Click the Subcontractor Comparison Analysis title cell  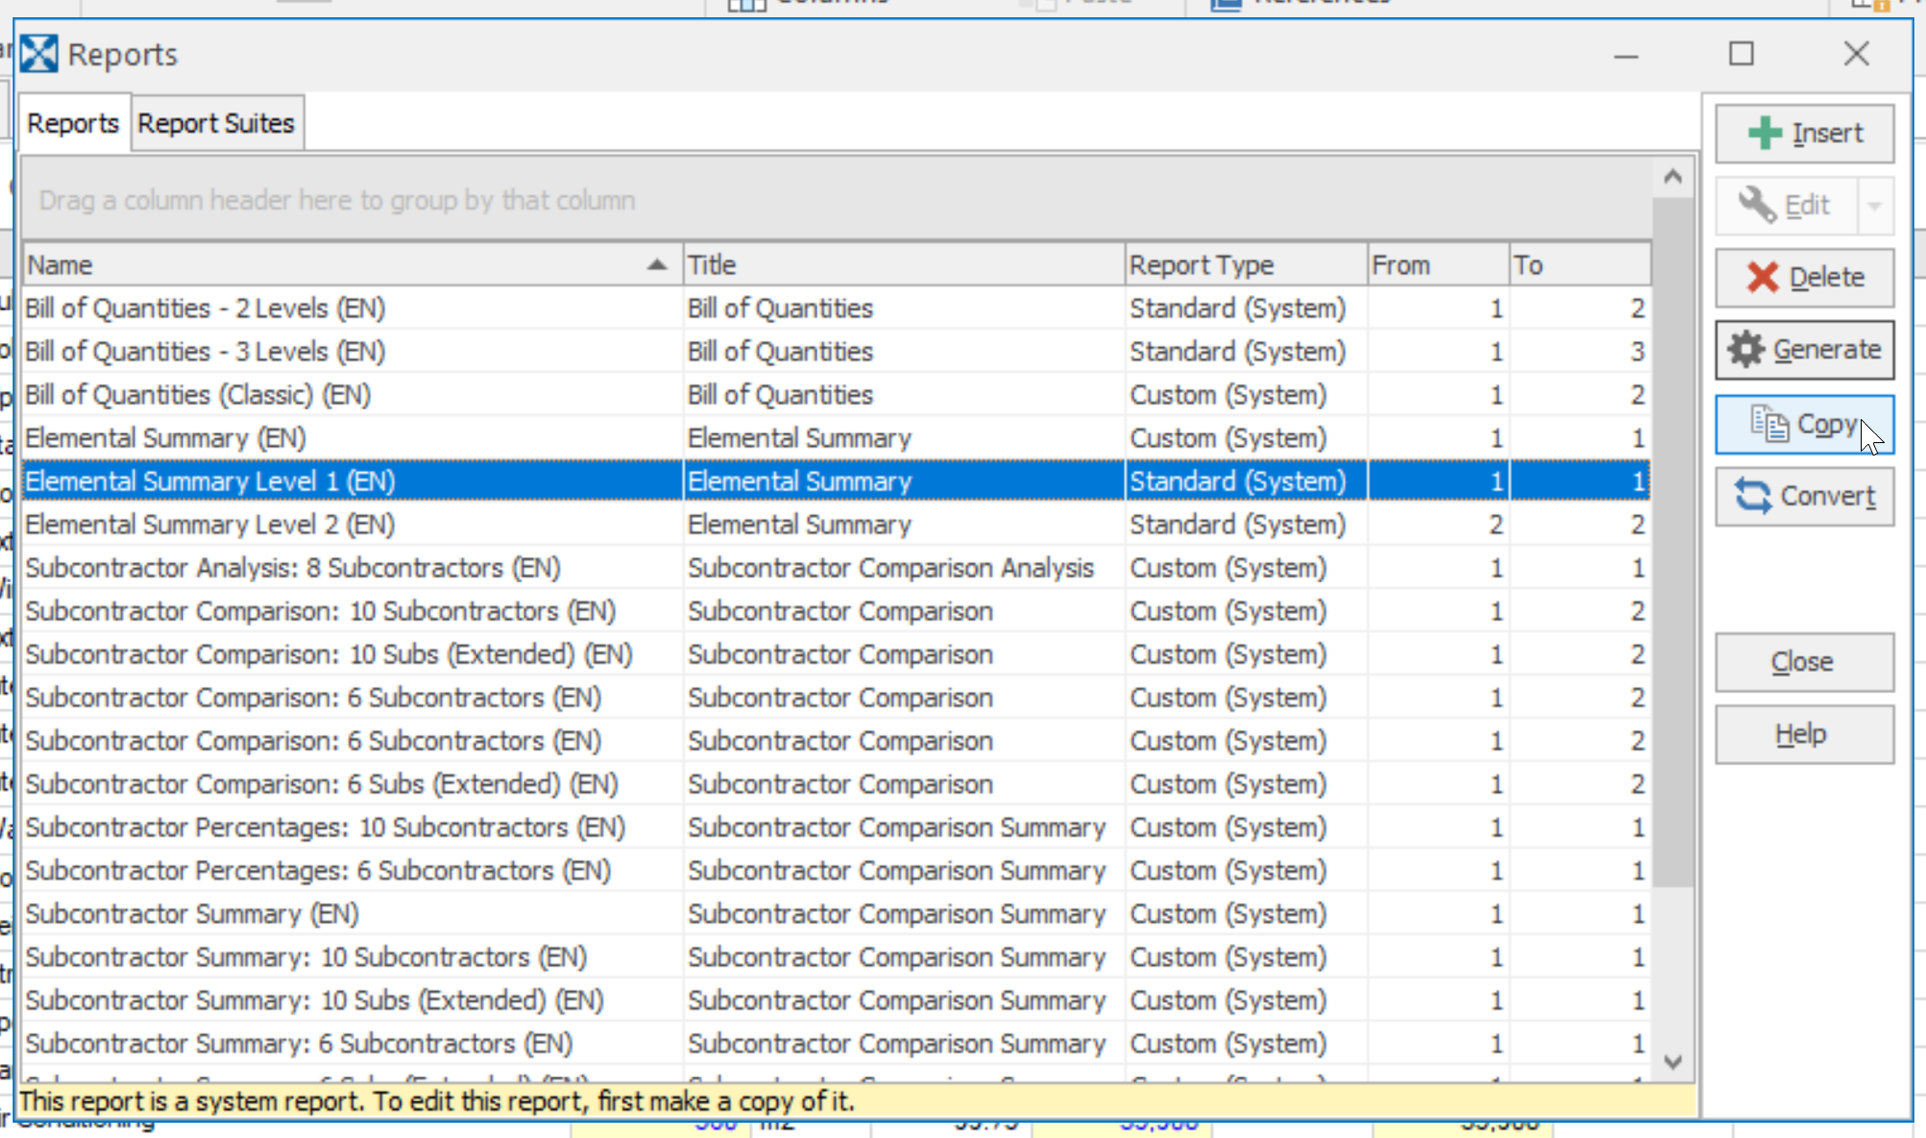click(x=904, y=568)
